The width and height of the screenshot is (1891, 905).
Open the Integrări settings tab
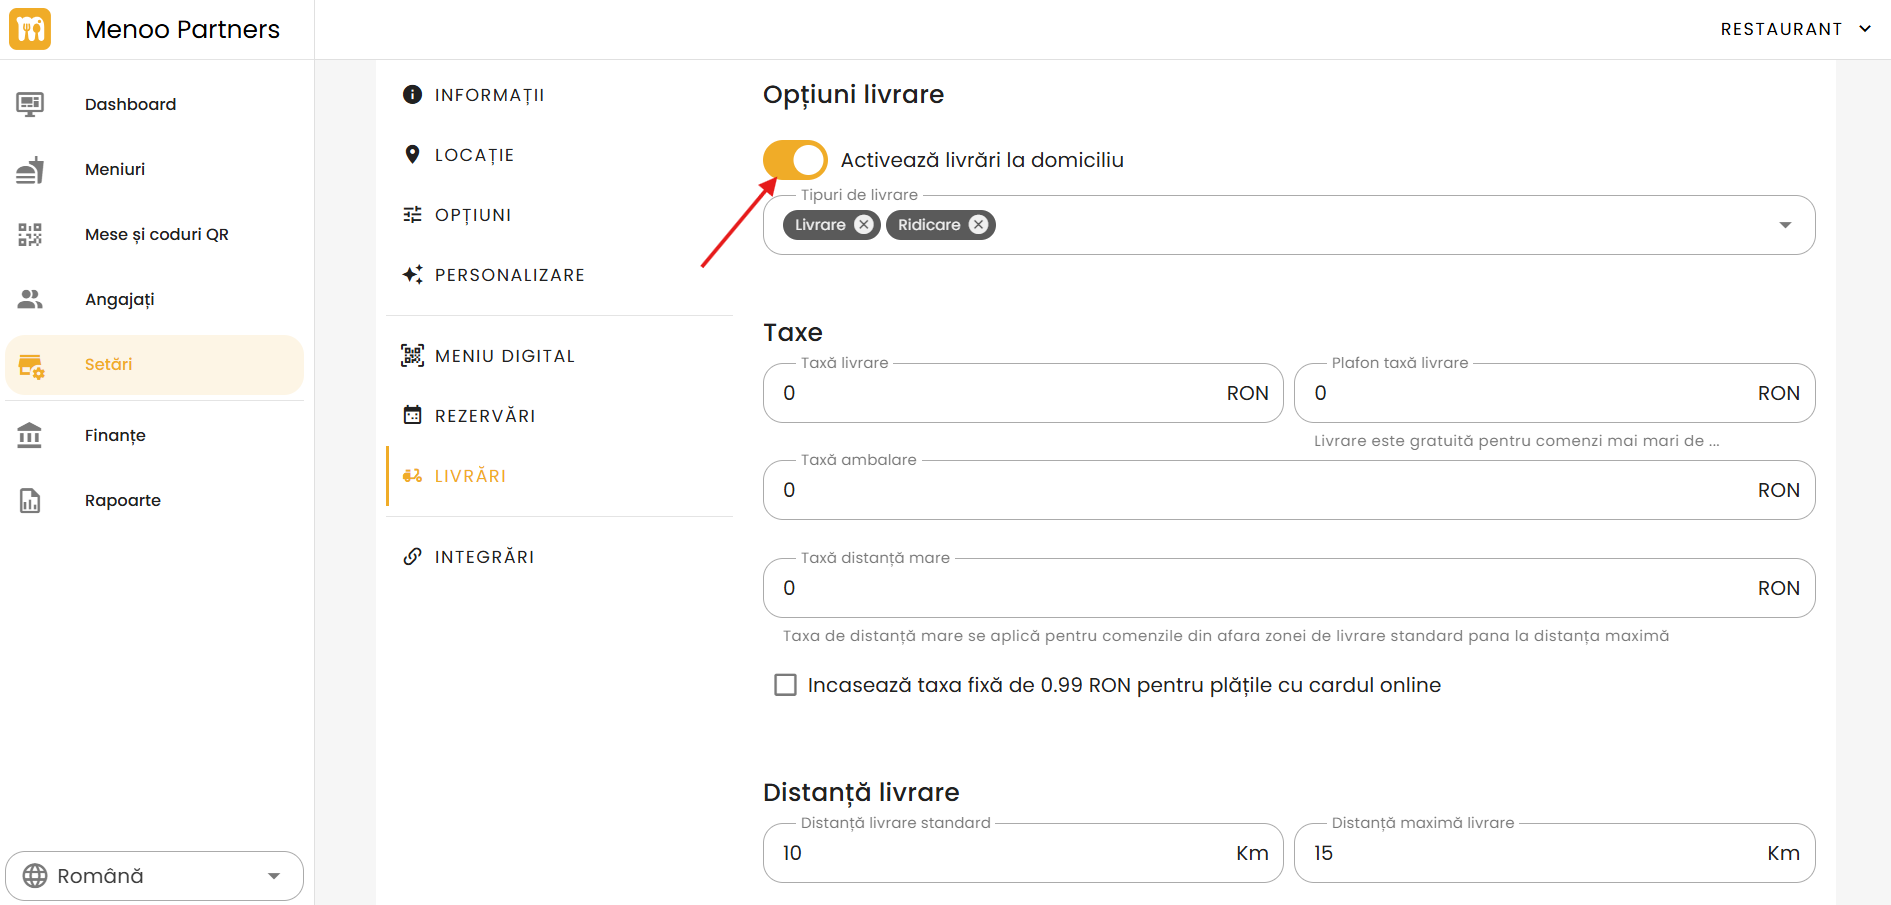(x=484, y=557)
